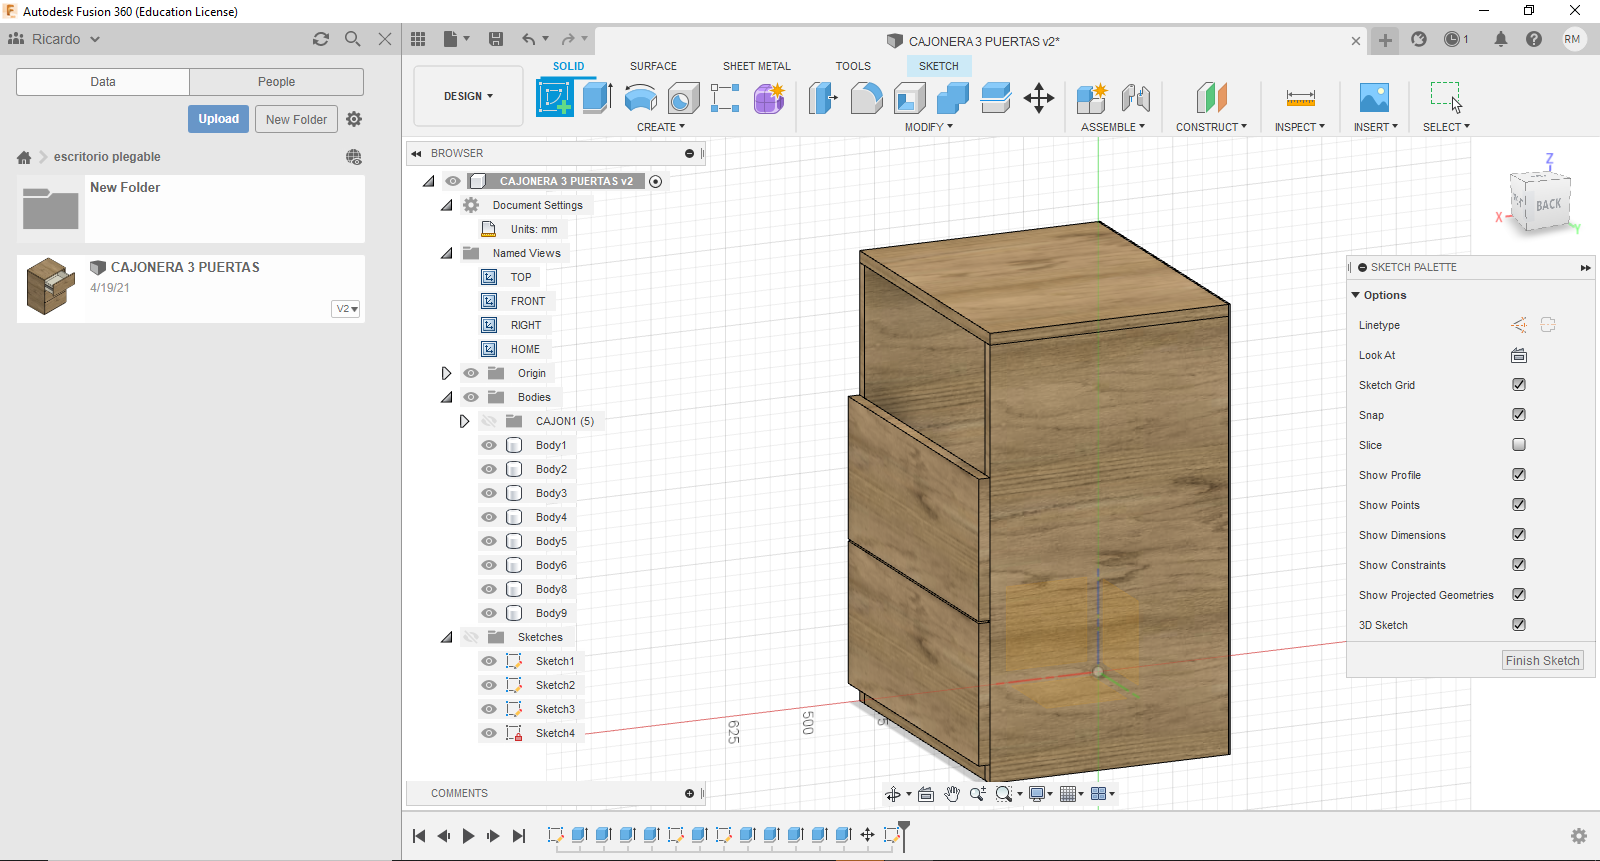Hide Body3 using its eye icon
Image resolution: width=1600 pixels, height=861 pixels.
point(489,493)
